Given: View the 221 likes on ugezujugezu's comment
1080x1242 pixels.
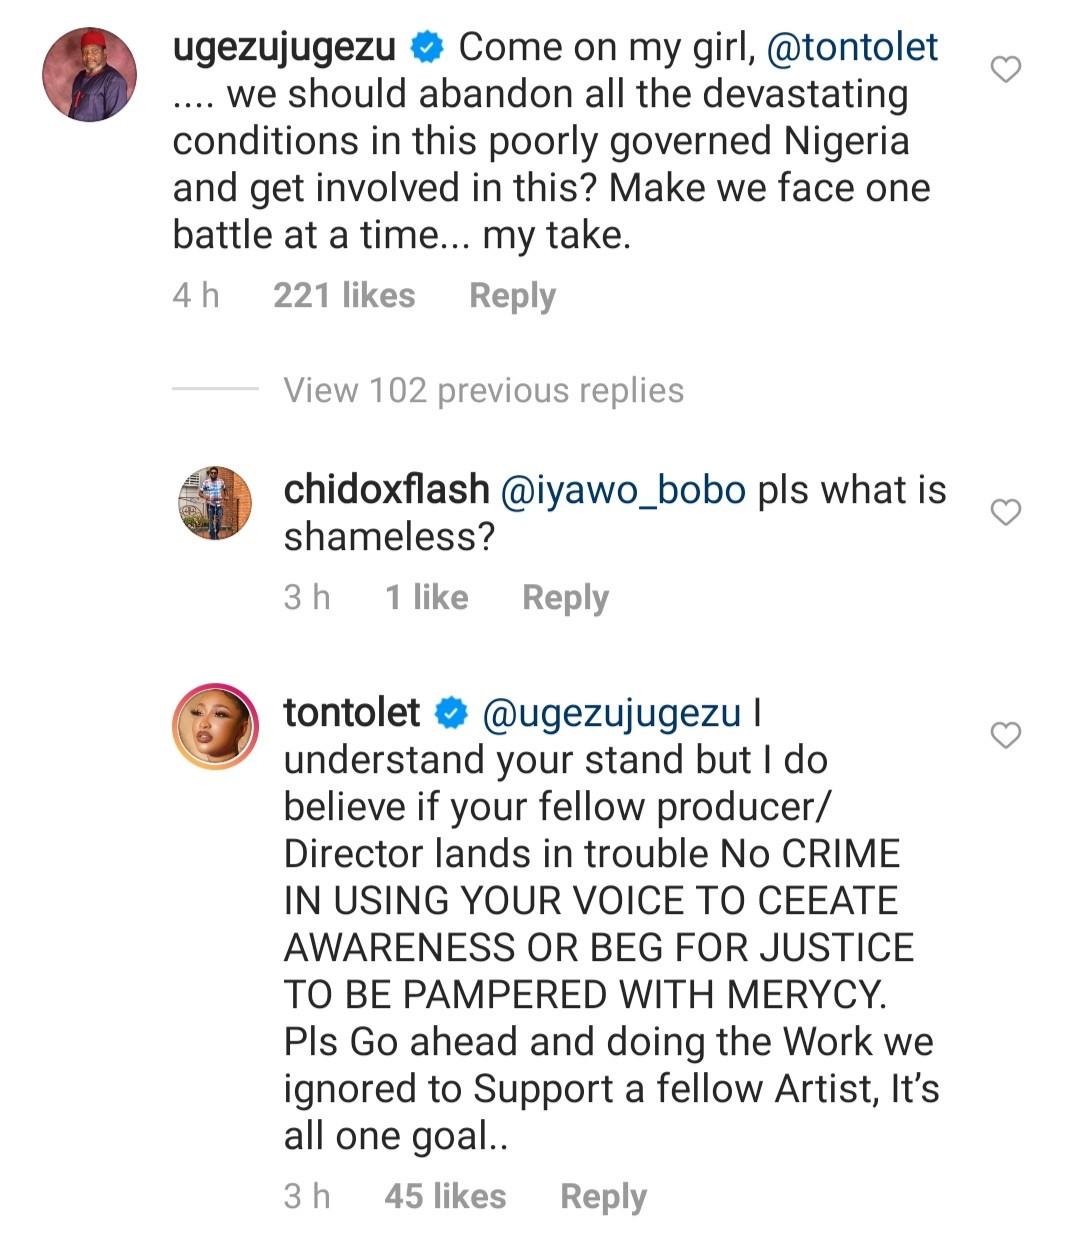Looking at the screenshot, I should [x=346, y=295].
